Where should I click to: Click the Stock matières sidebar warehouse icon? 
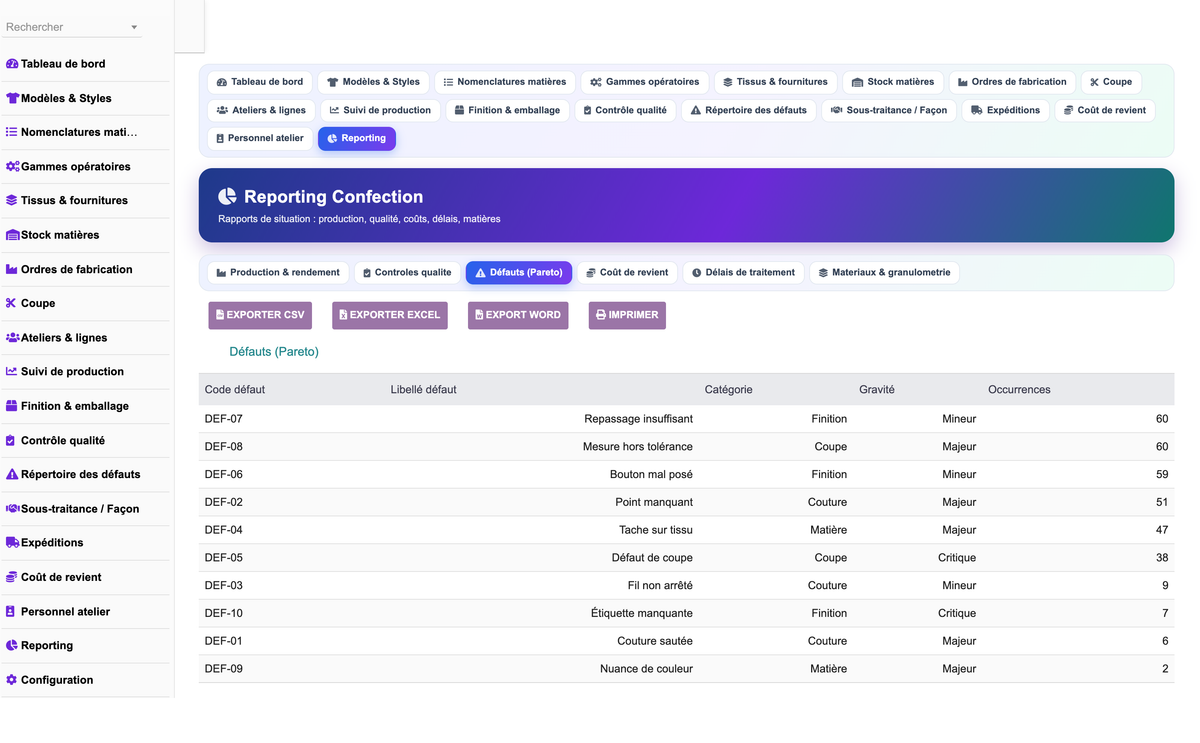point(12,235)
